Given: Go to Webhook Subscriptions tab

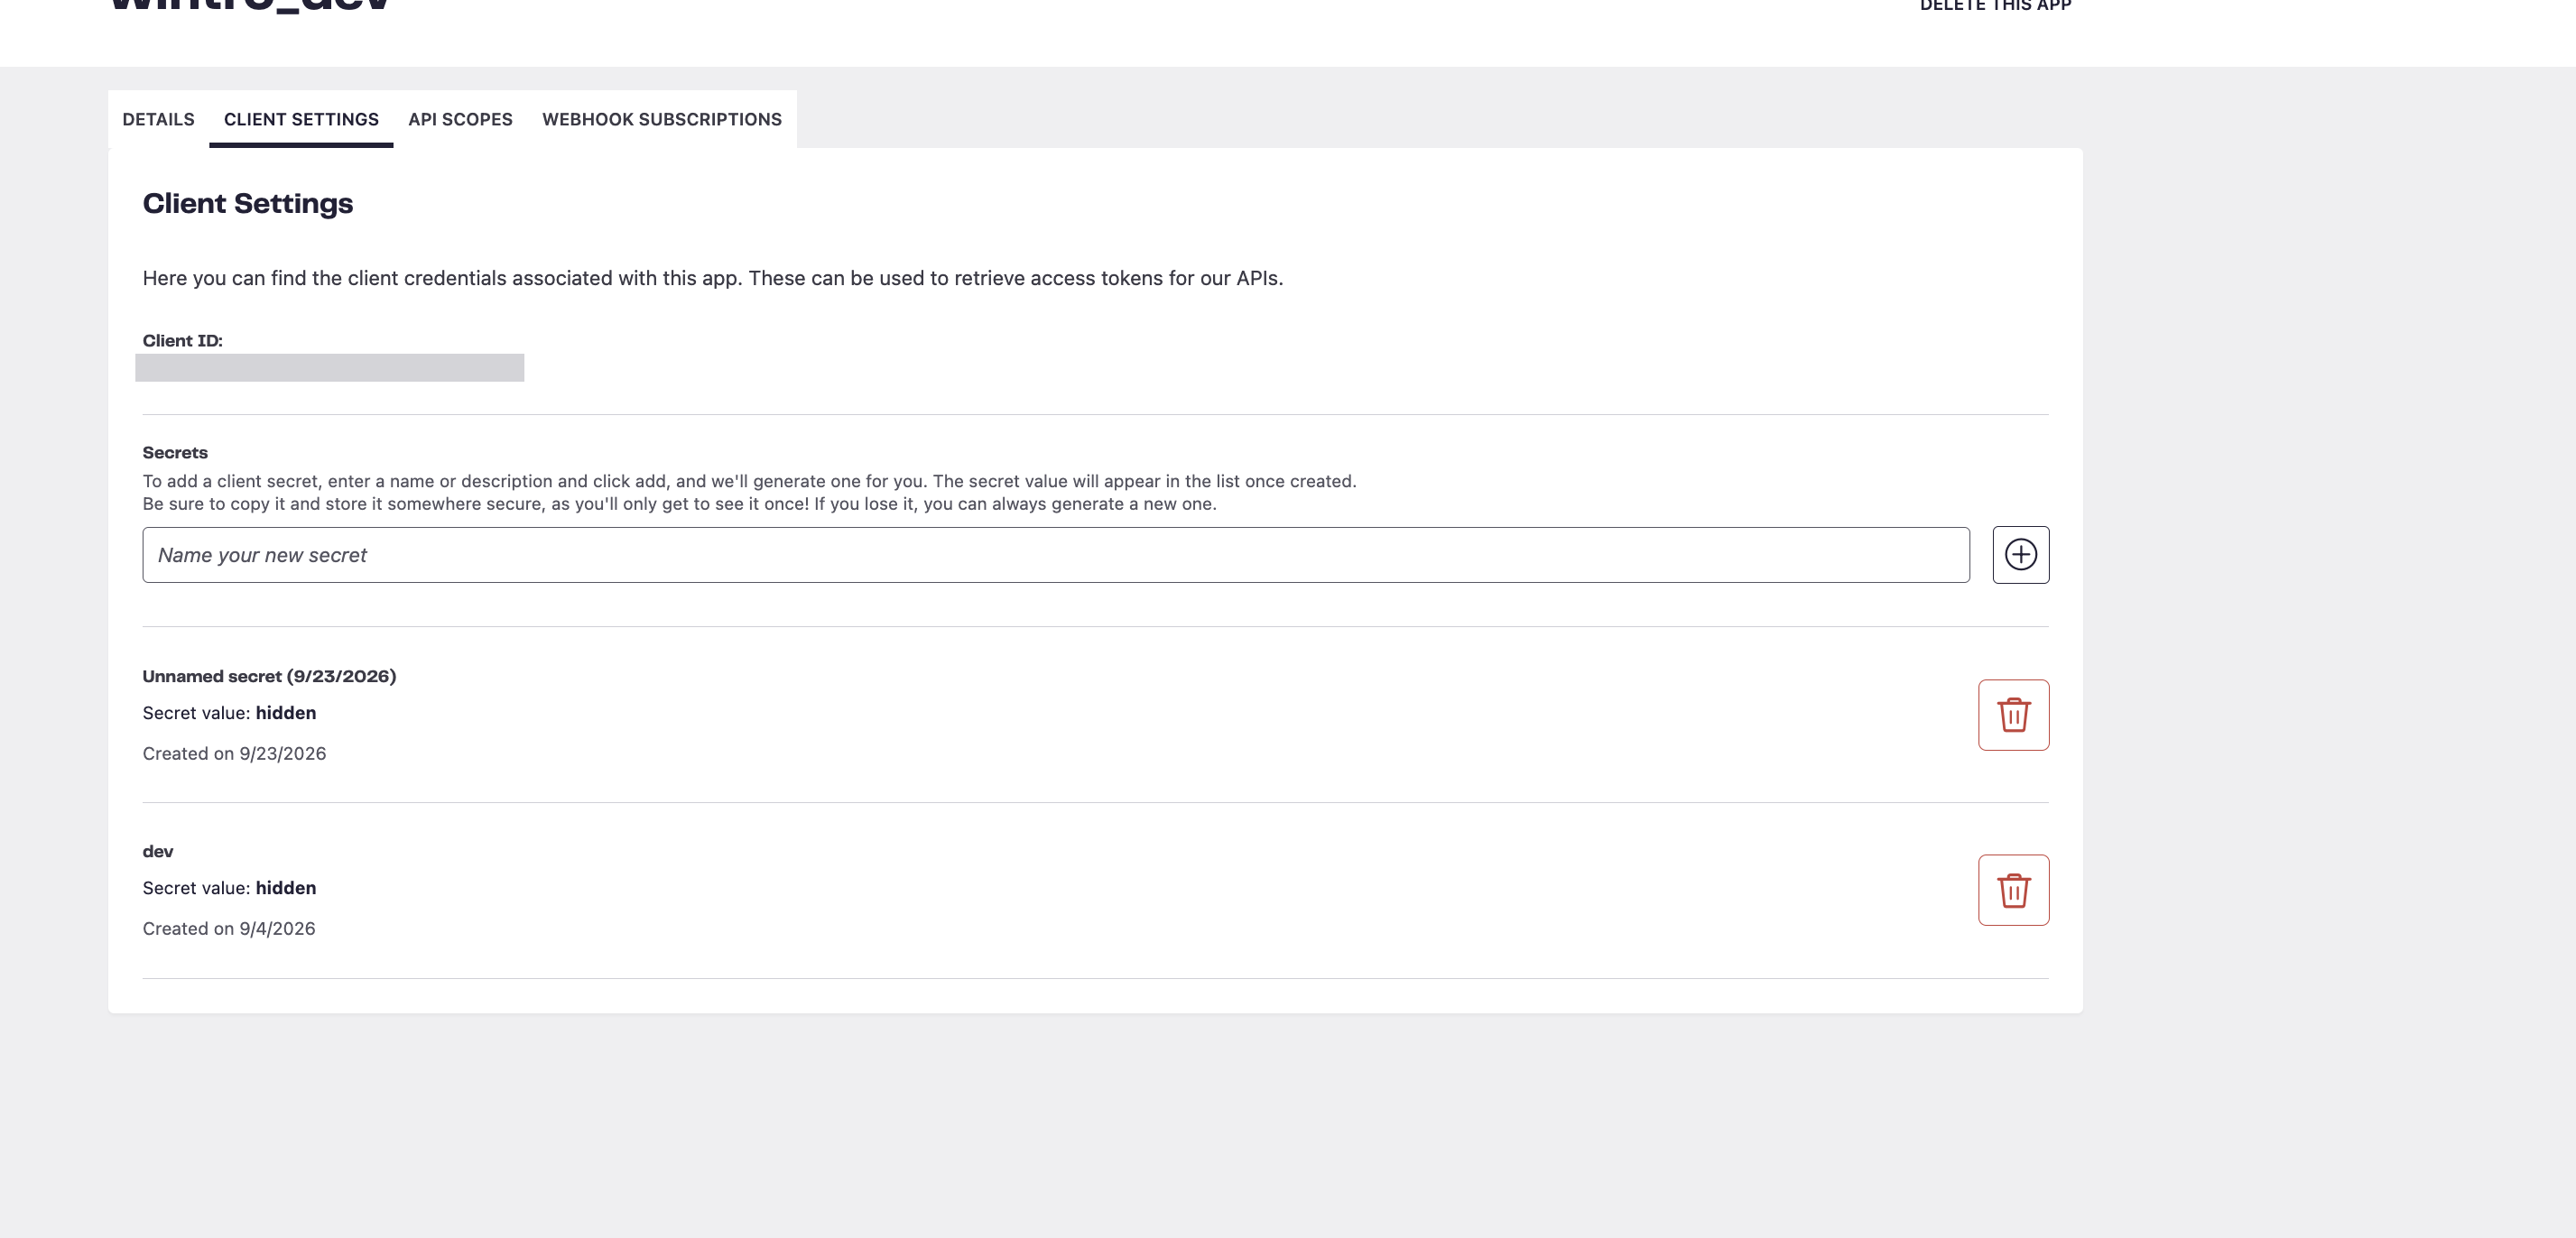Looking at the screenshot, I should pos(662,119).
